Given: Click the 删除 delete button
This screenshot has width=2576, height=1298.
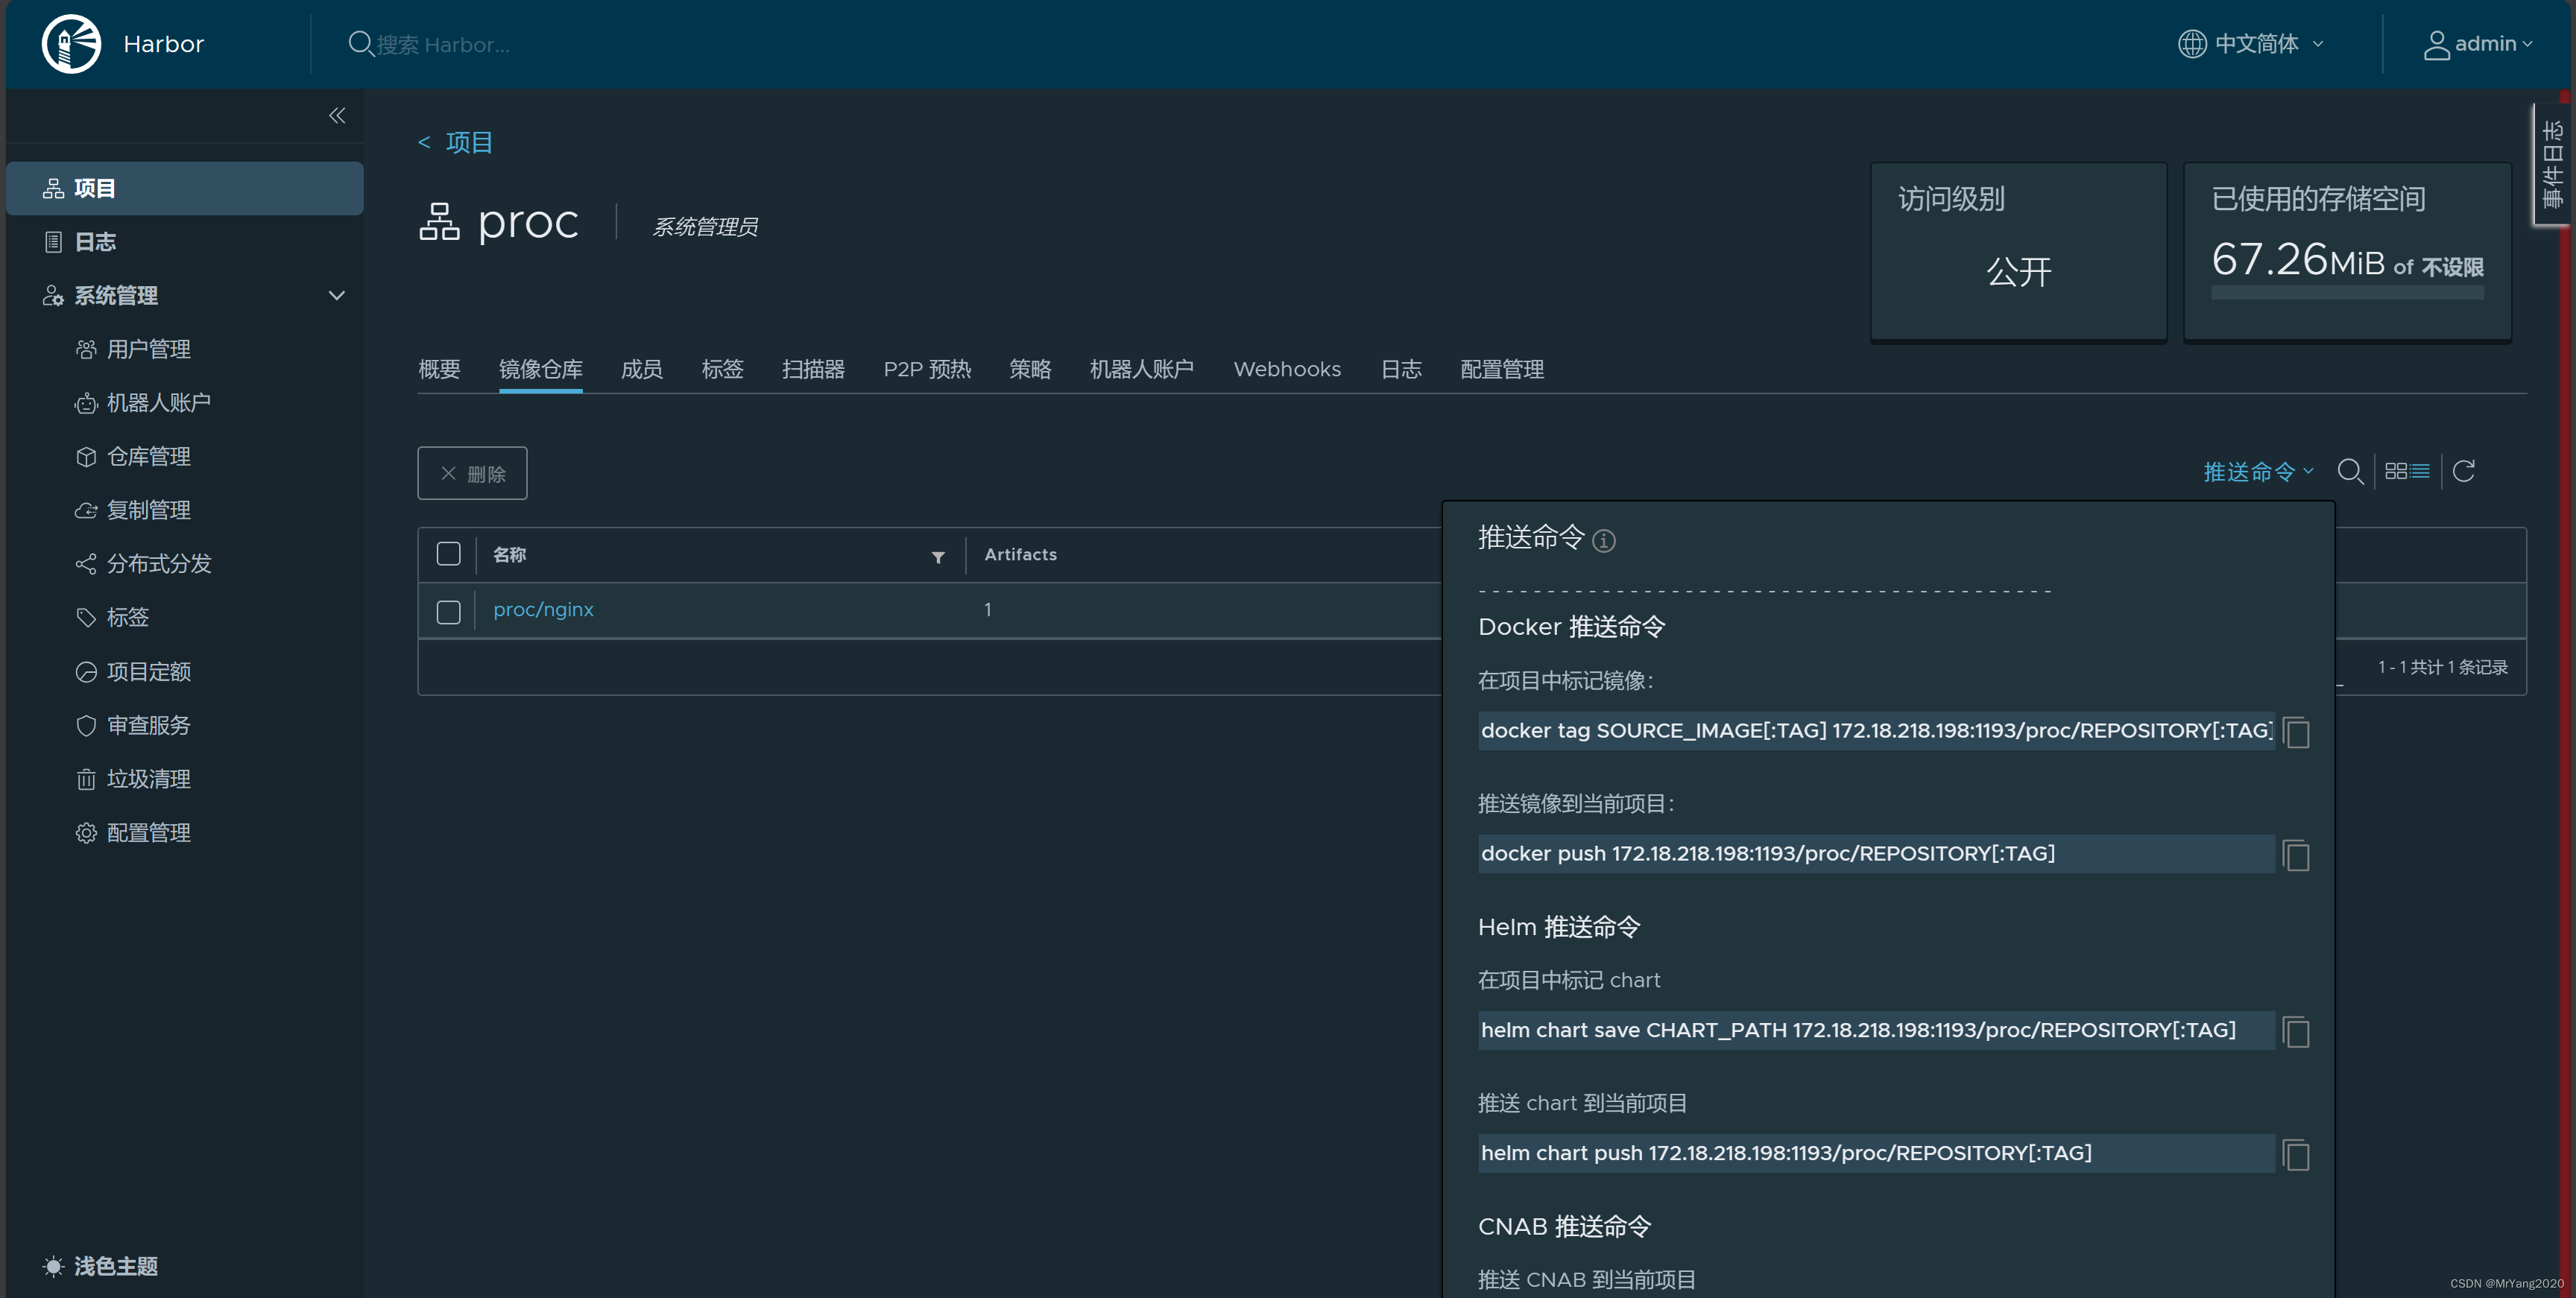Looking at the screenshot, I should pyautogui.click(x=472, y=472).
